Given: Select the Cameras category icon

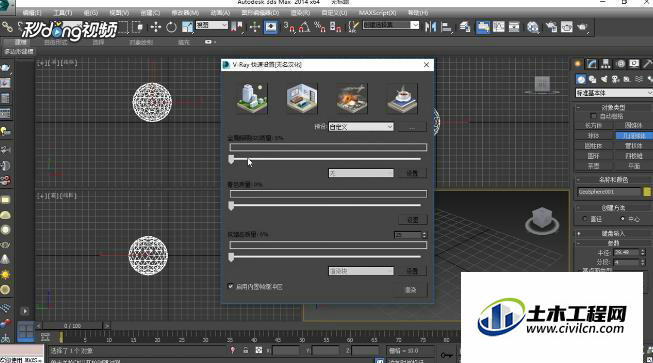Looking at the screenshot, I should click(x=616, y=79).
